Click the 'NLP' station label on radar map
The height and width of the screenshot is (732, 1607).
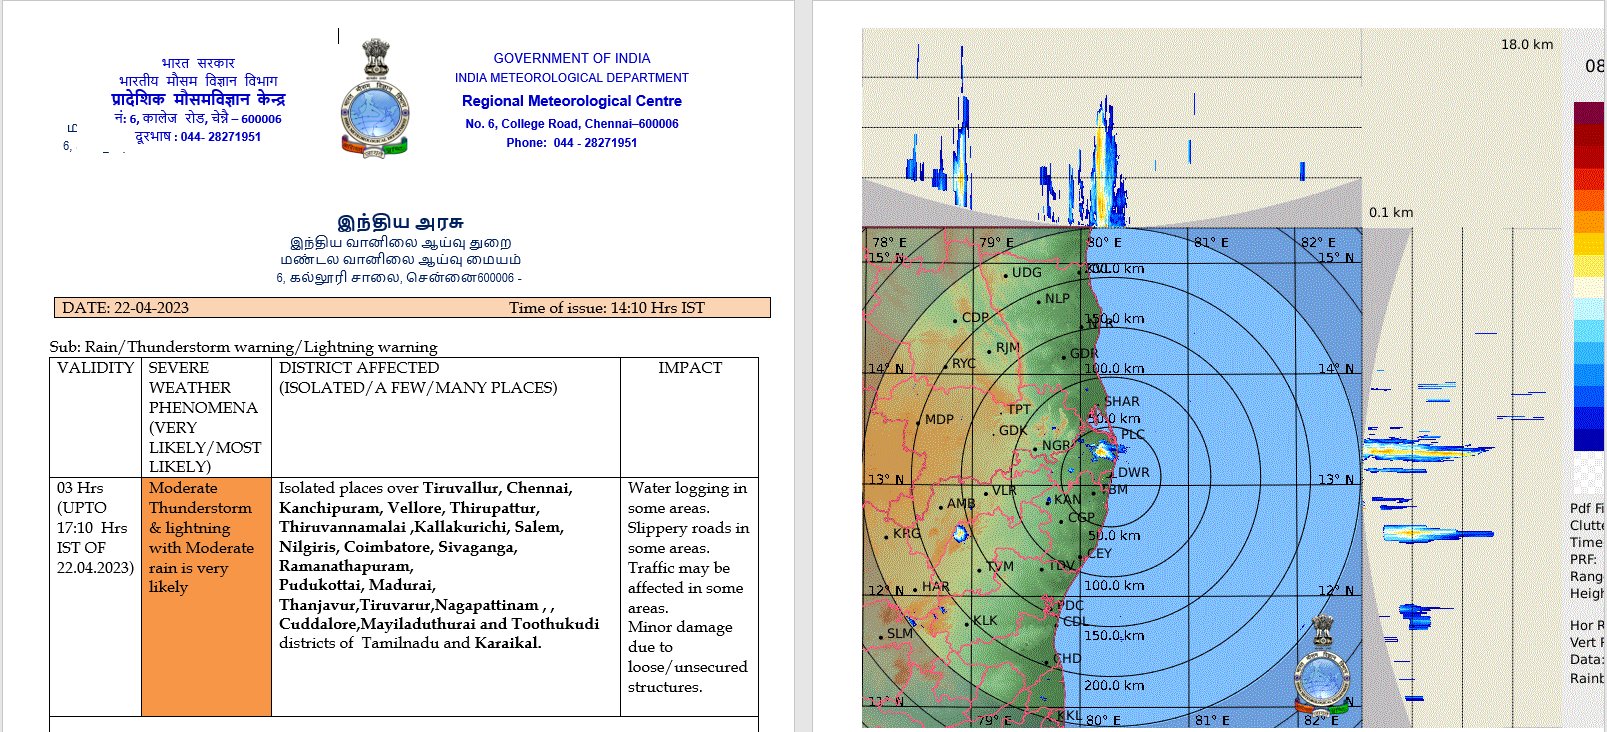tap(1057, 298)
